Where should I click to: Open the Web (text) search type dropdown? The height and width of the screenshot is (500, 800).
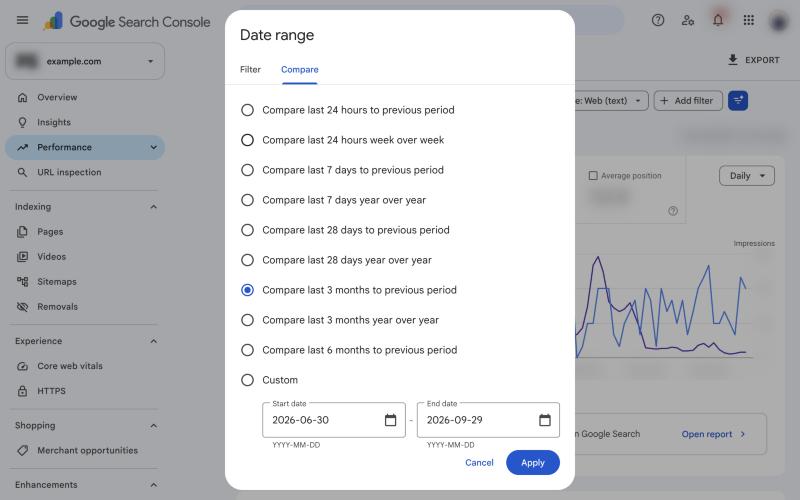tap(611, 101)
